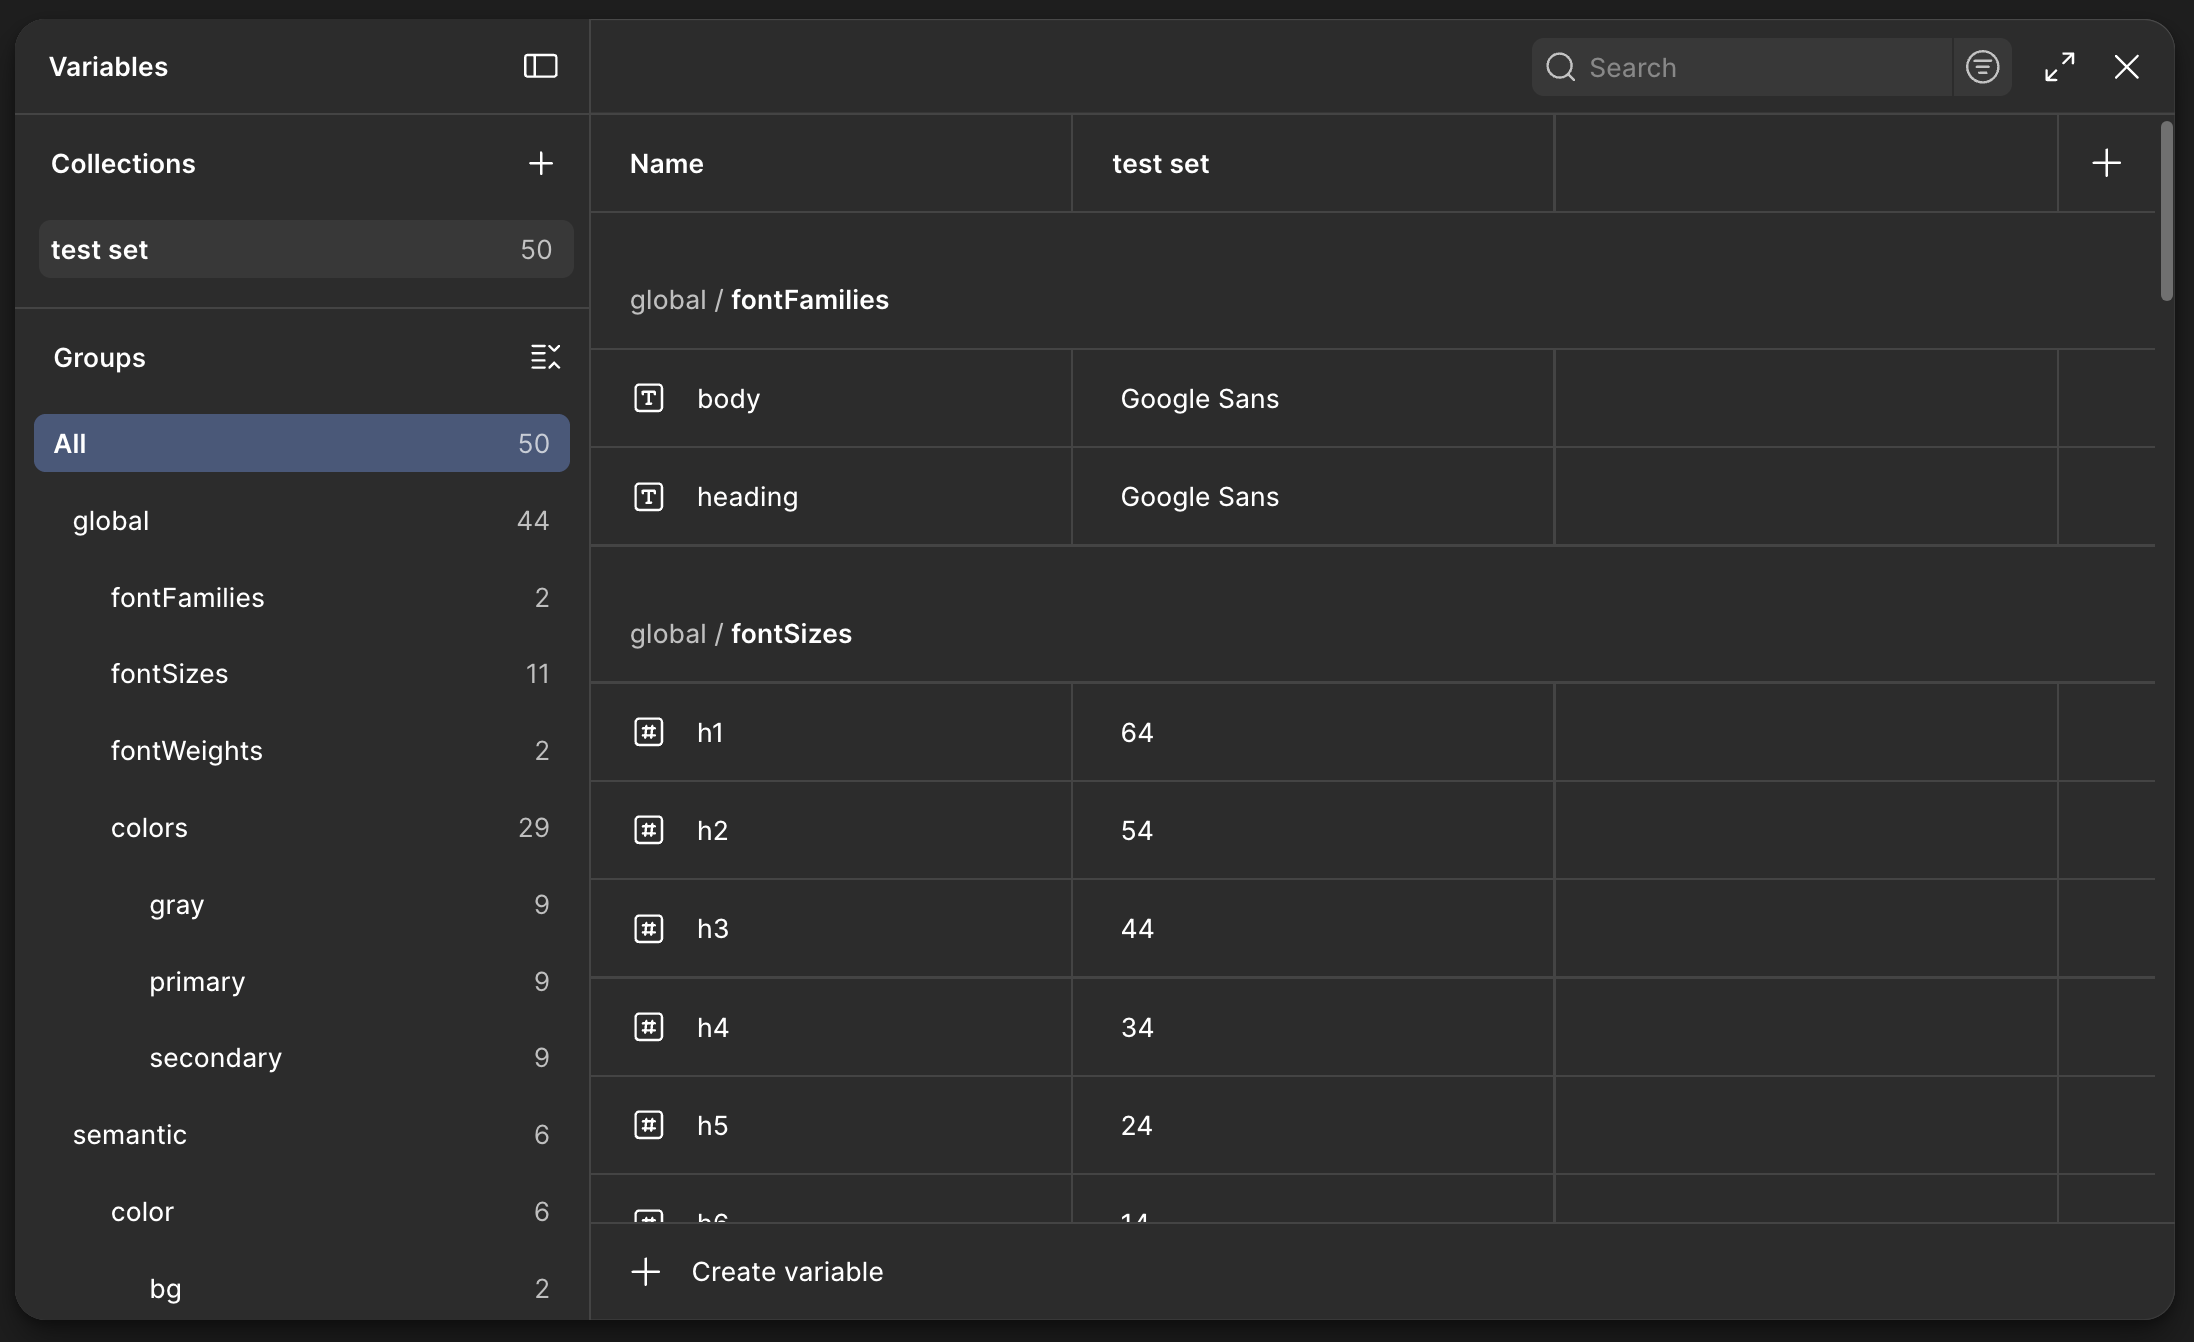2194x1342 pixels.
Task: Open the fontSizes group
Action: coord(302,673)
